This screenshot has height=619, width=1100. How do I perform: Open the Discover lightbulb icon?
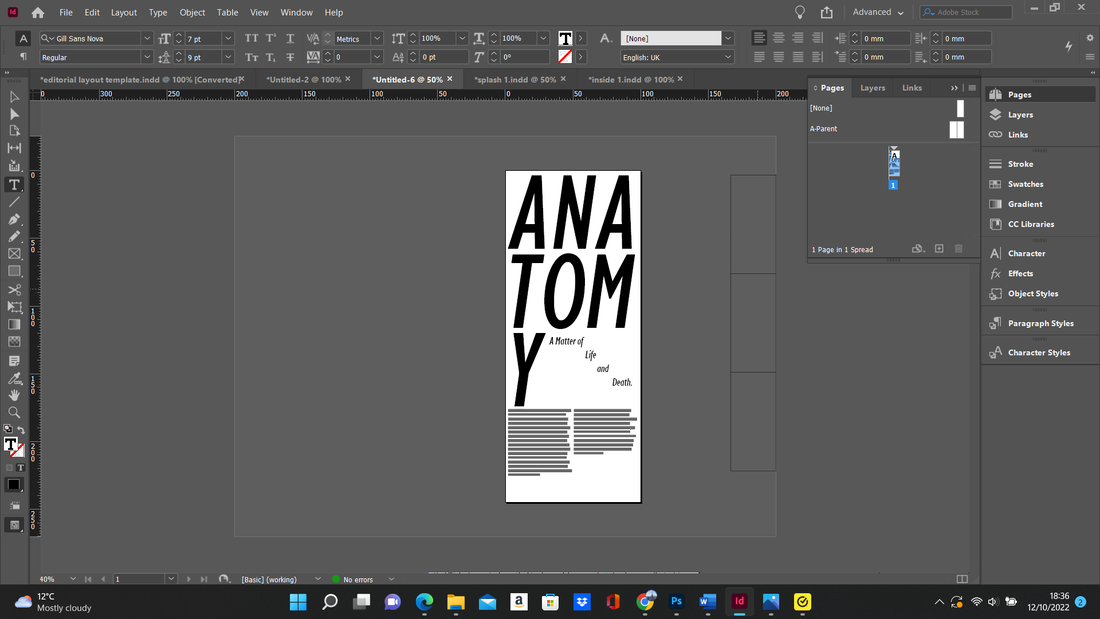tap(800, 12)
